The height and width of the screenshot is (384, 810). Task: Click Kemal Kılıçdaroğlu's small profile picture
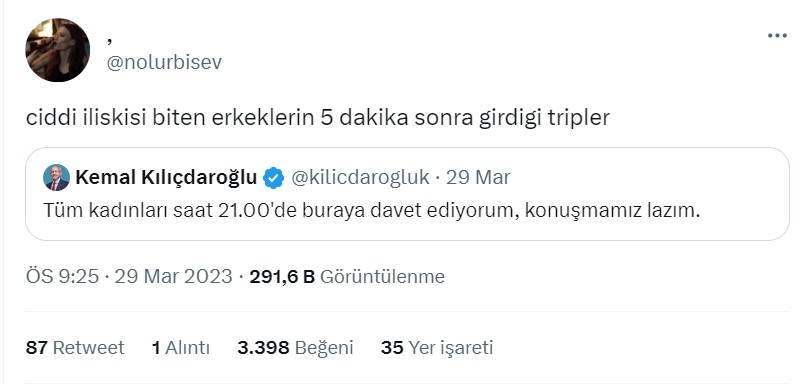[56, 178]
